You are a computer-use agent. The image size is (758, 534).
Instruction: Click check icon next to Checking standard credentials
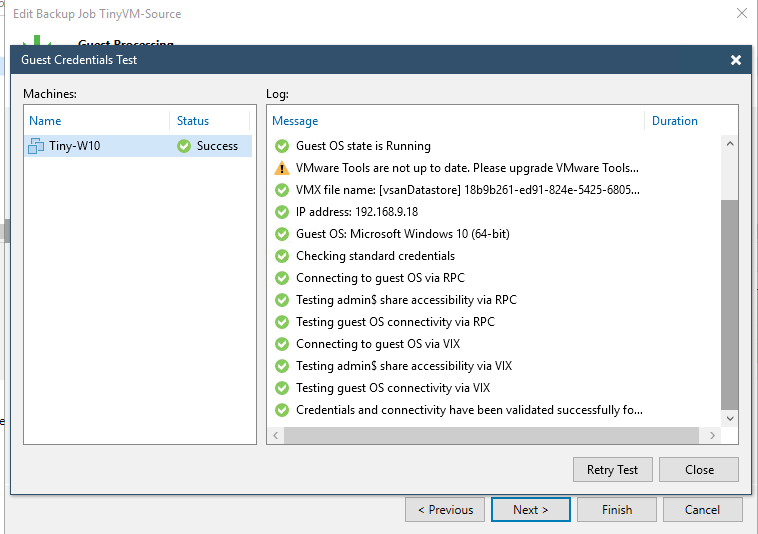281,256
